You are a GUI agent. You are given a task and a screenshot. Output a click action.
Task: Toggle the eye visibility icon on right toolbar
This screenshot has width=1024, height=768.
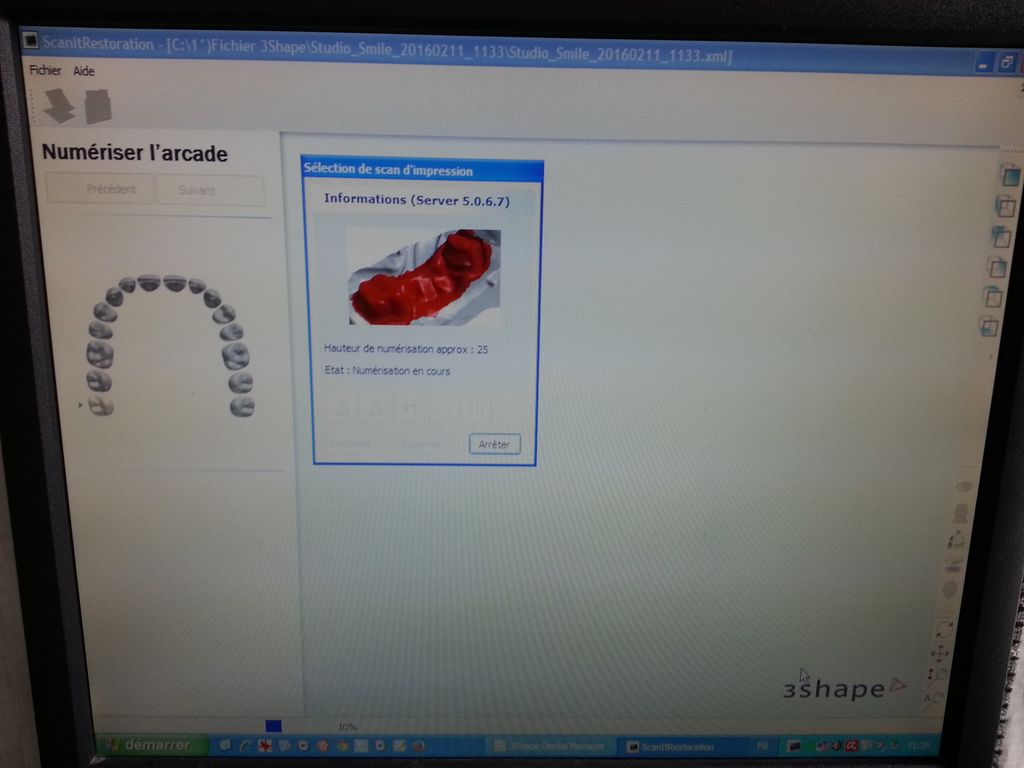(x=965, y=487)
